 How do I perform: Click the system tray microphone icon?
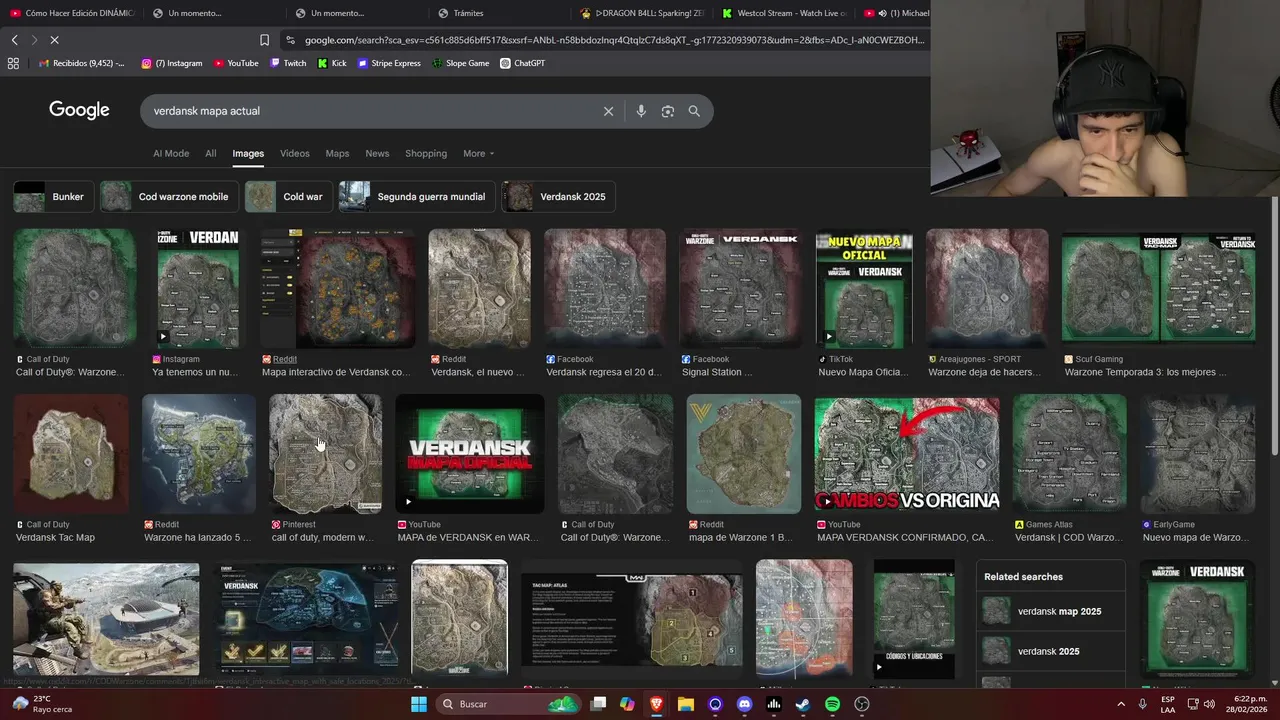pyautogui.click(x=1142, y=704)
